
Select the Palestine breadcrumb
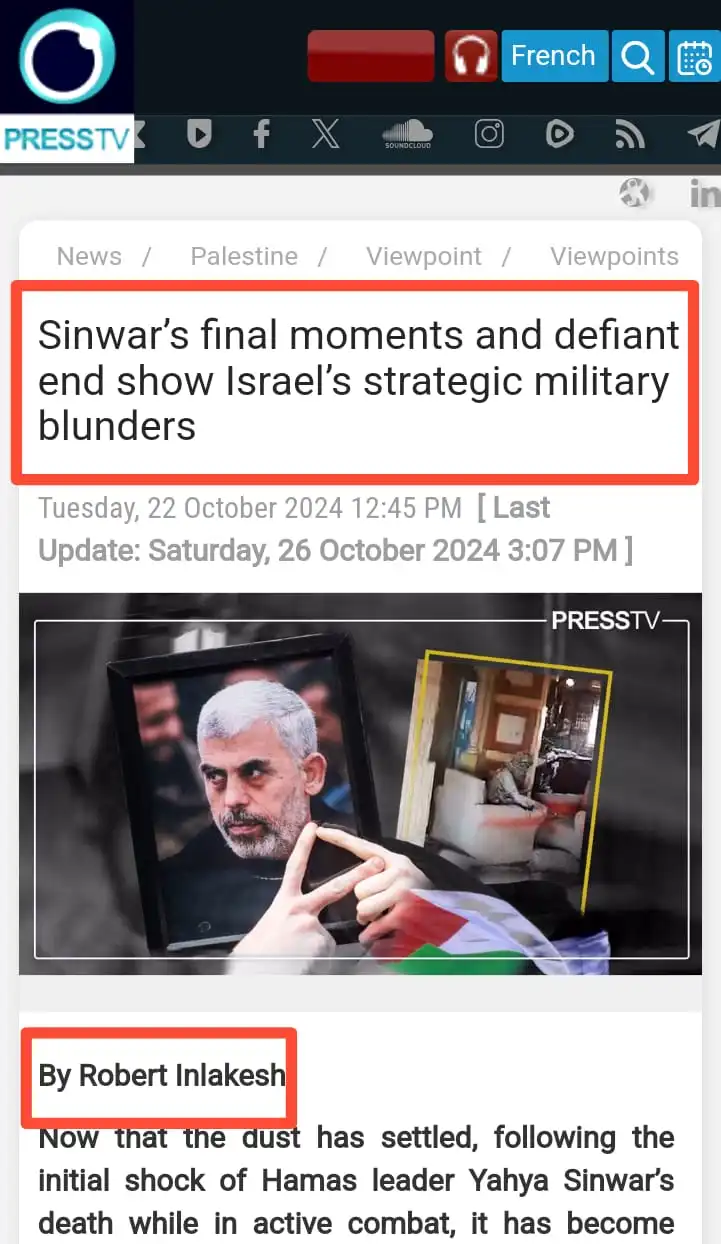pyautogui.click(x=244, y=256)
